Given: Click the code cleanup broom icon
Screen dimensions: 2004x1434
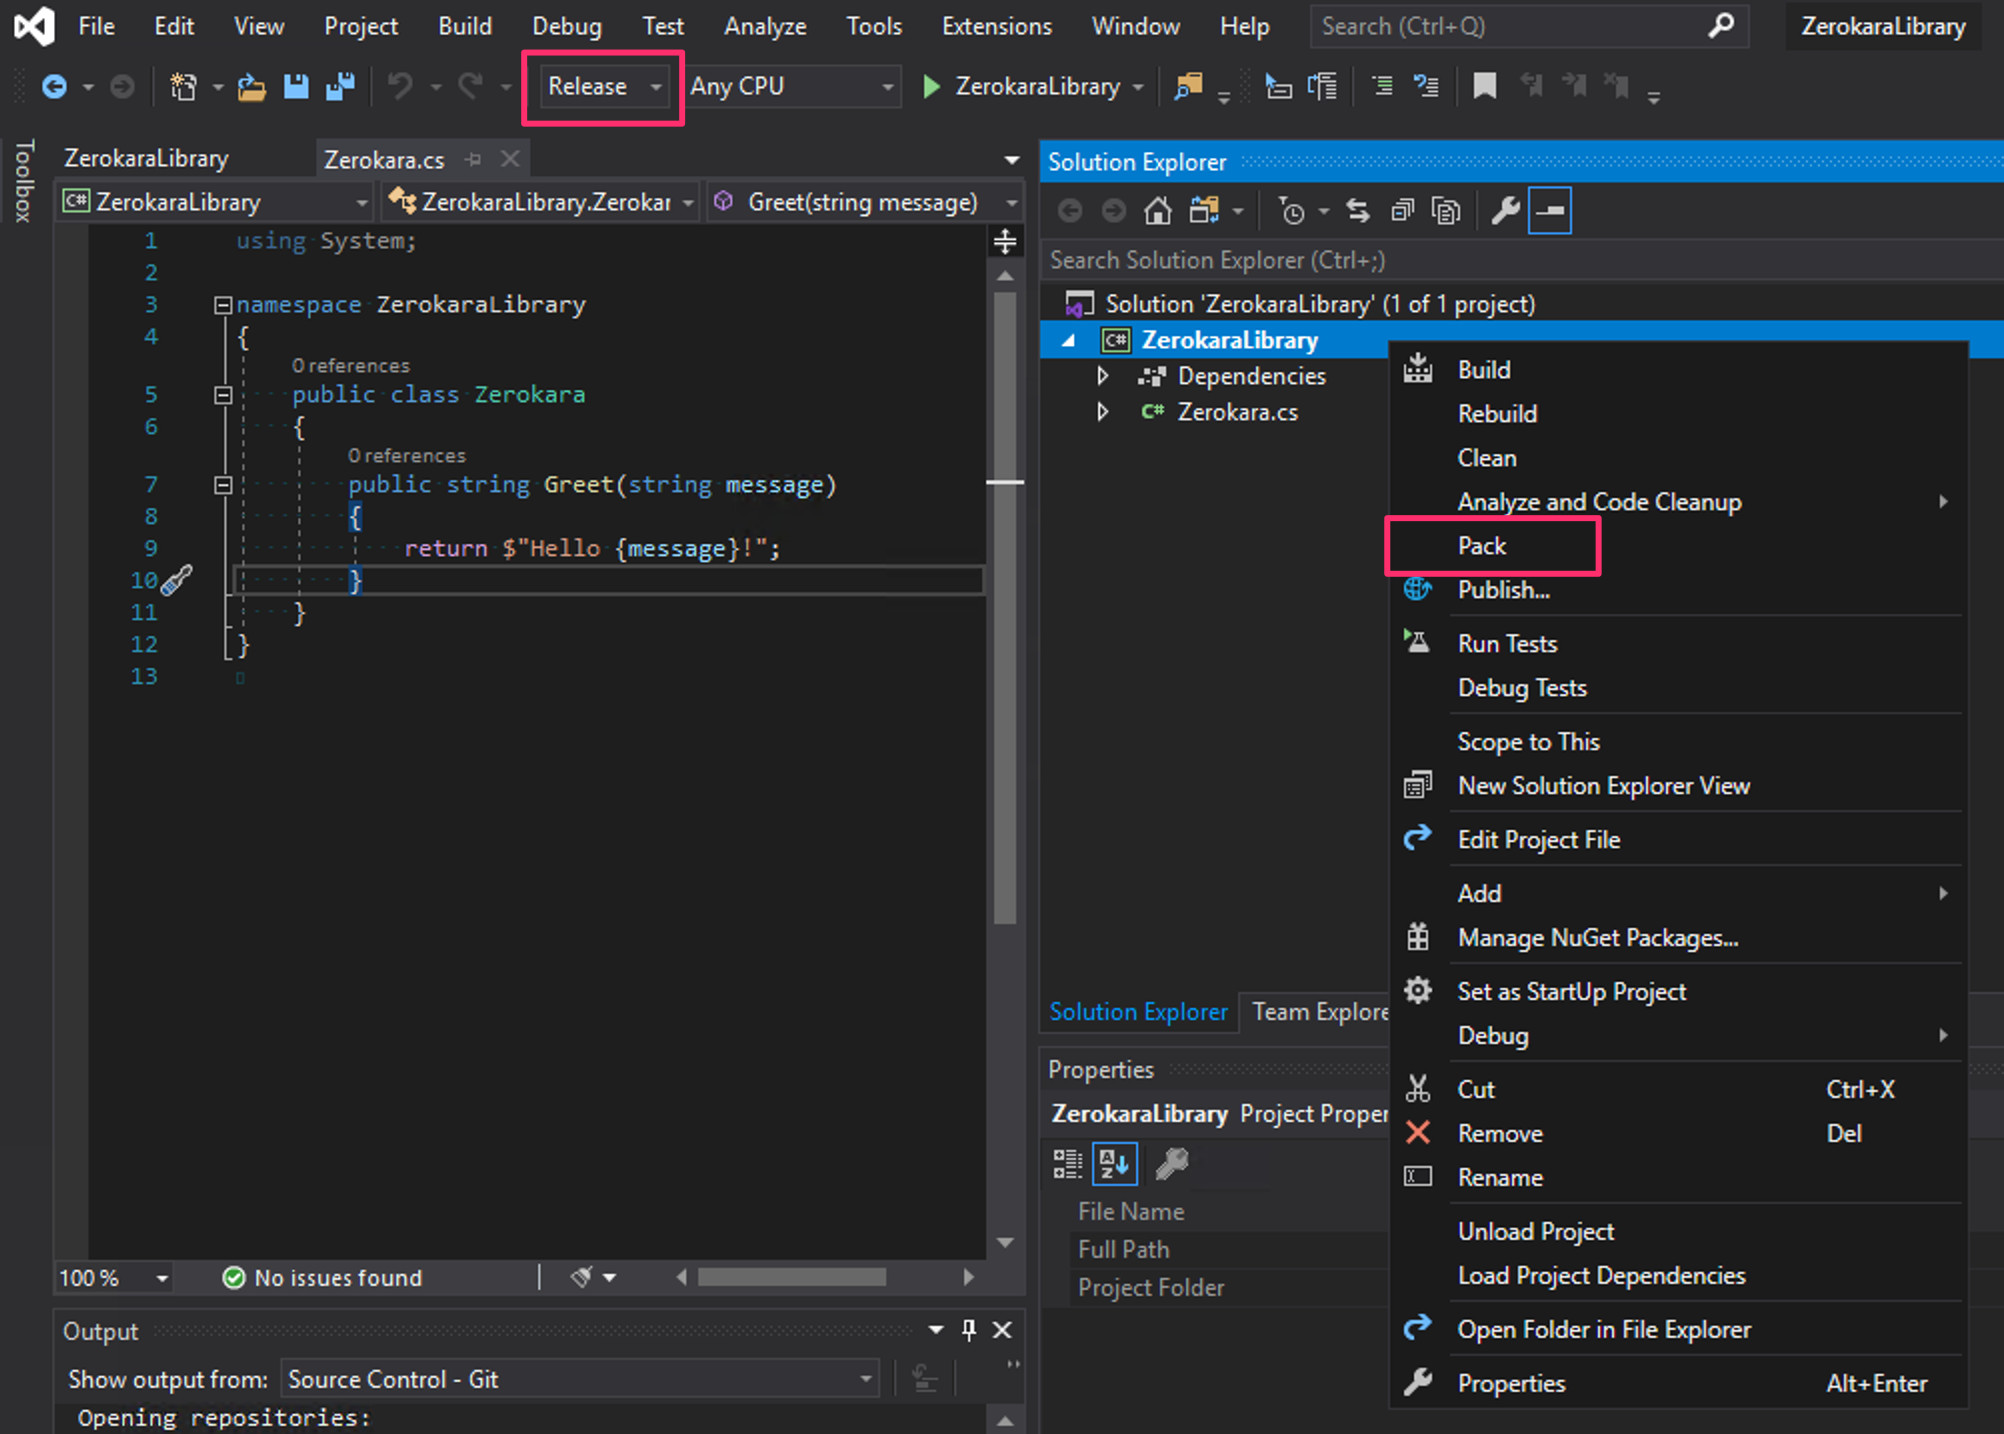Looking at the screenshot, I should 582,1277.
